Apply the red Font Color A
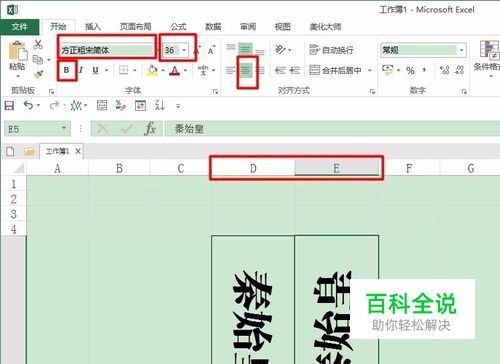Screen dimensions: 500x364 175,70
